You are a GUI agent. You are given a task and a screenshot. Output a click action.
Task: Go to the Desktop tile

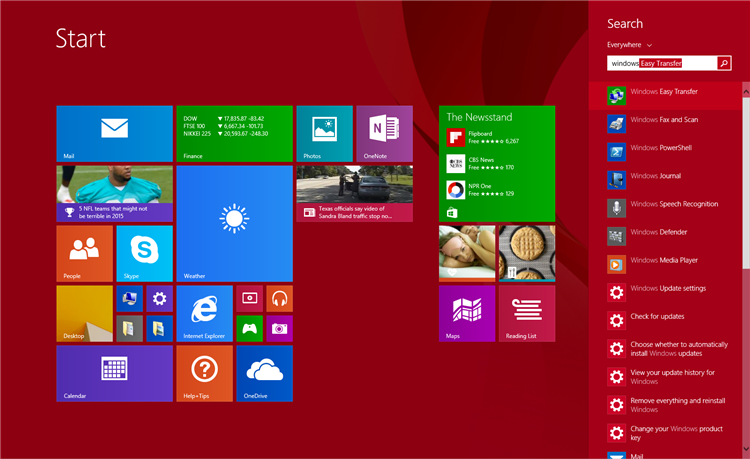point(85,314)
